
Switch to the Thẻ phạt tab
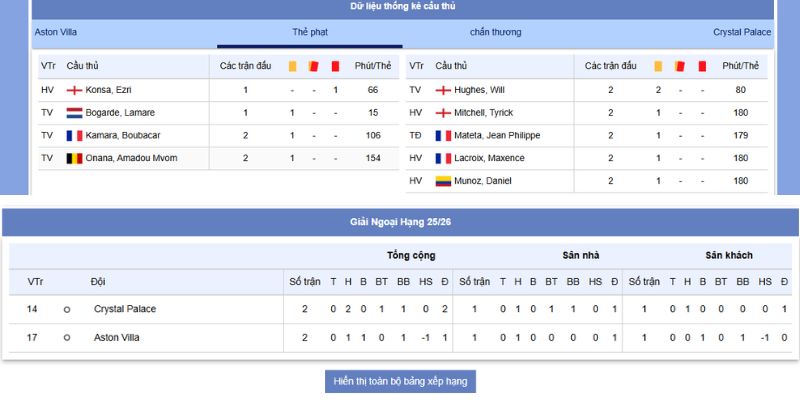pos(310,33)
